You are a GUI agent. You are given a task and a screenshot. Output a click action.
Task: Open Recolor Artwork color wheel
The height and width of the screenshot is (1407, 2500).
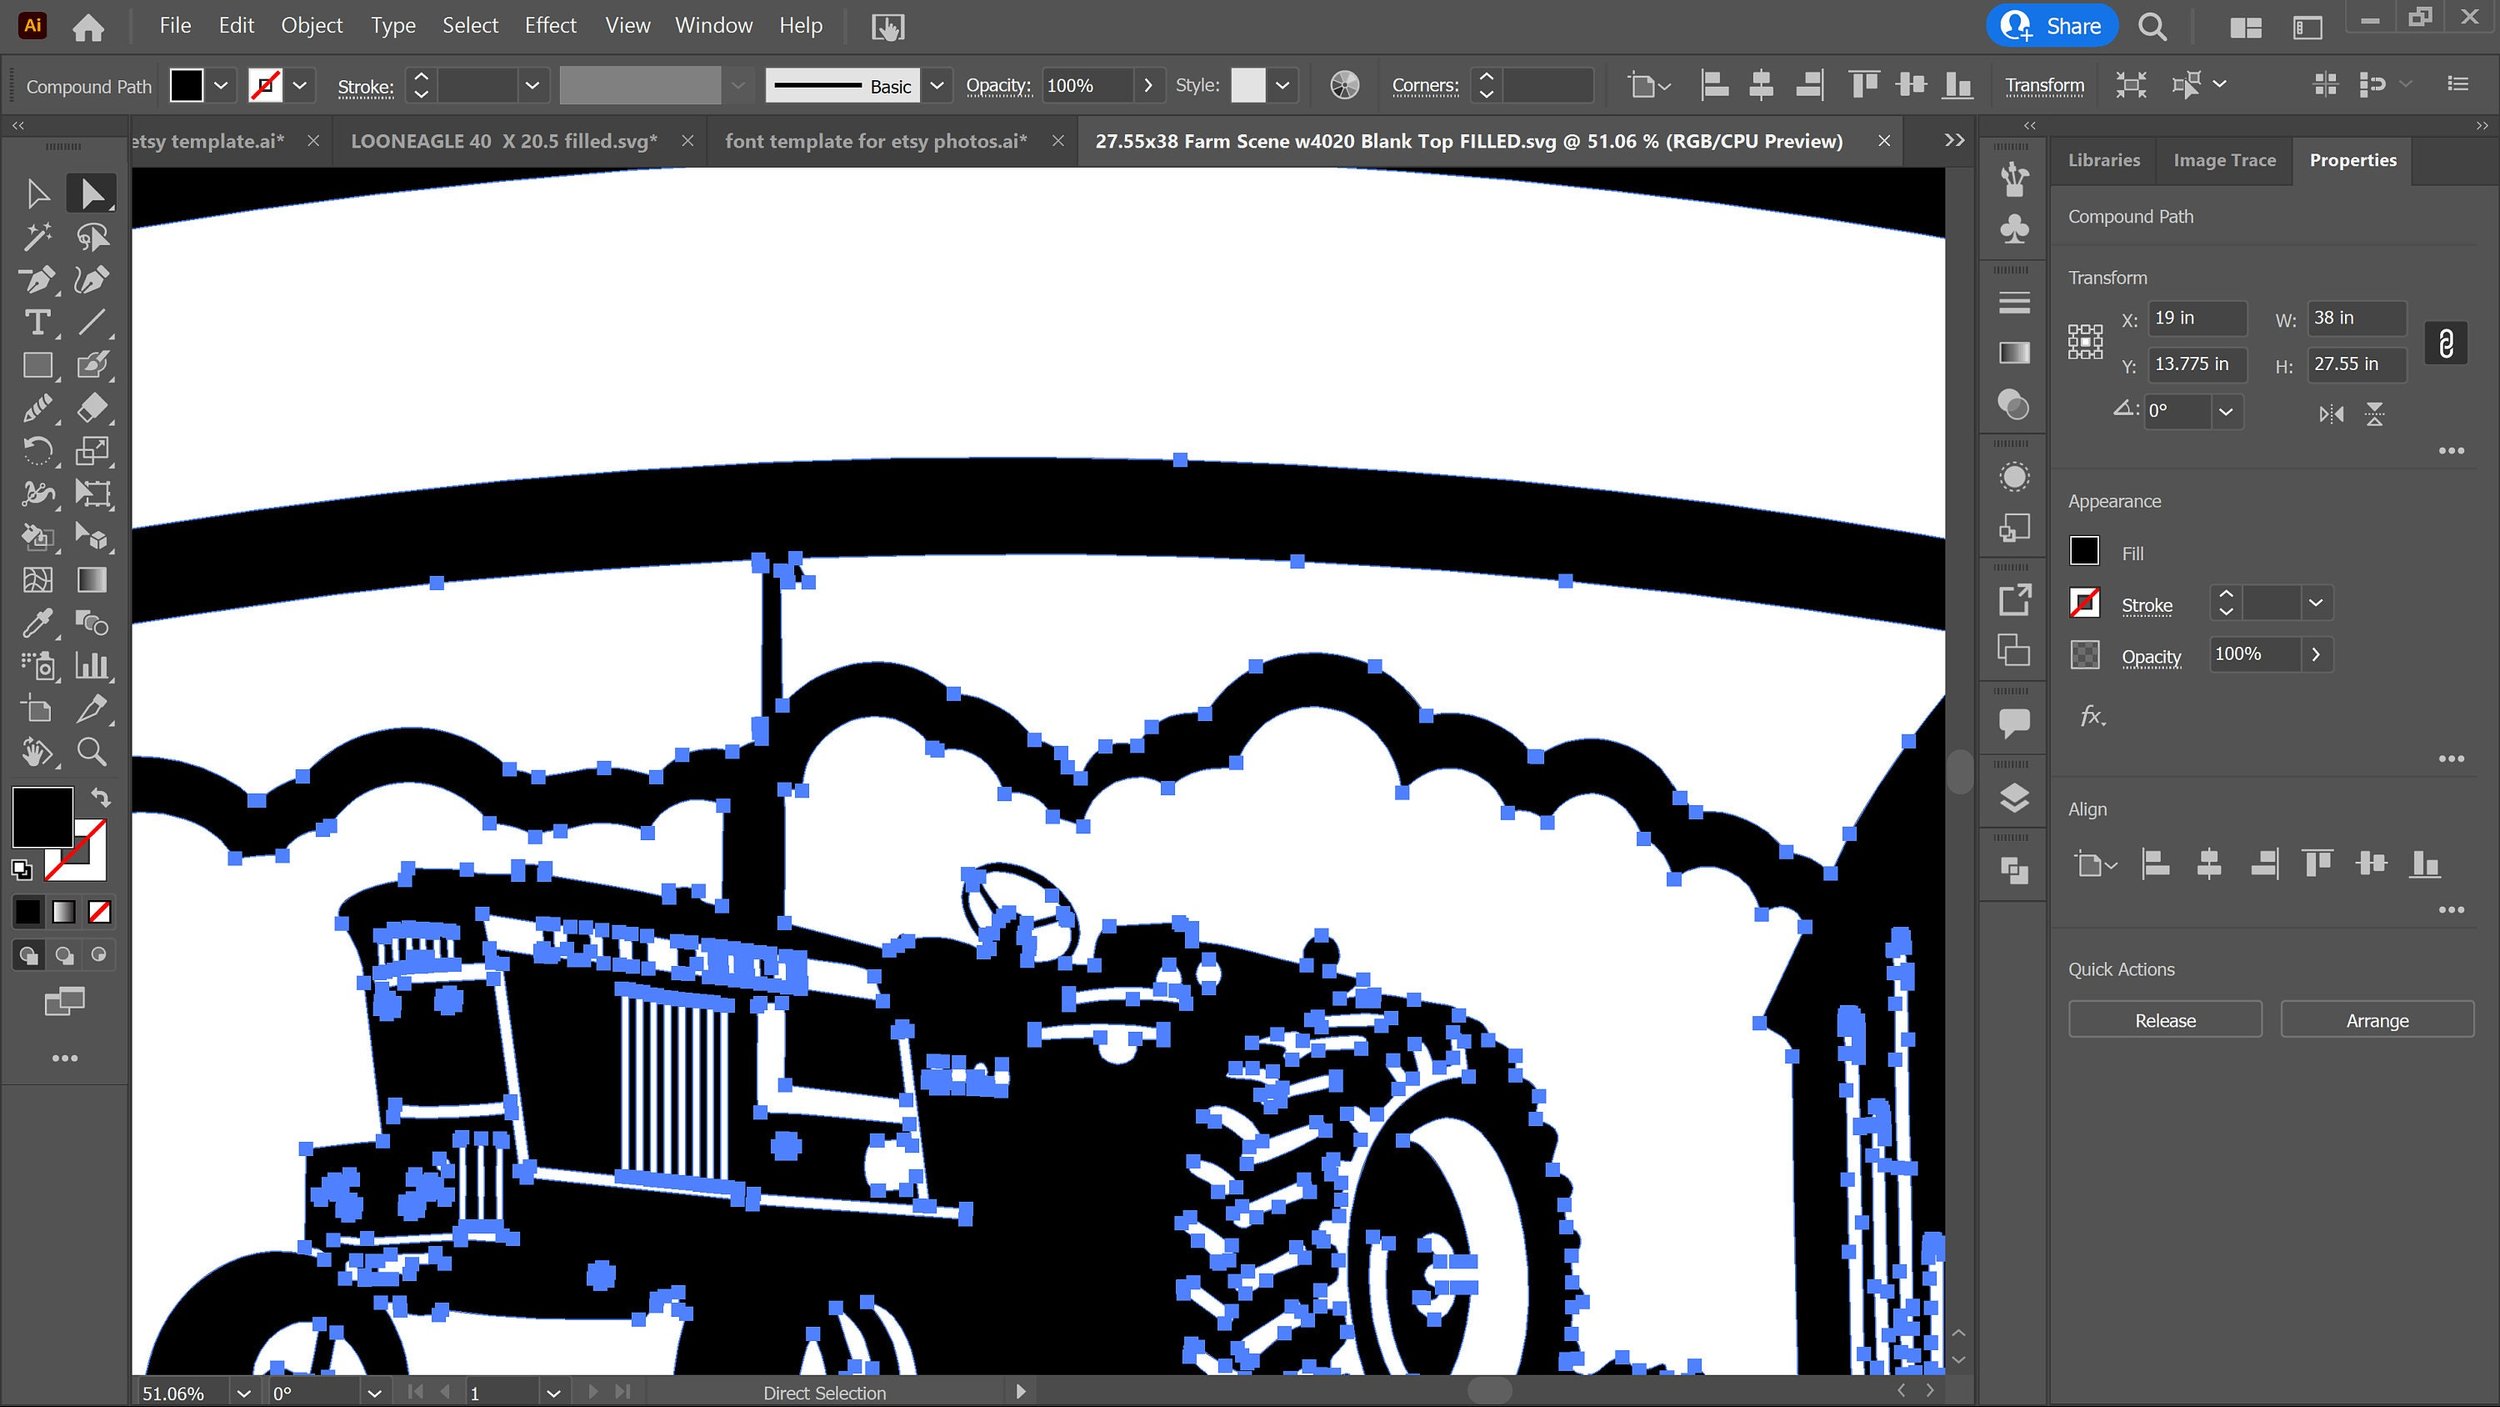point(1344,85)
